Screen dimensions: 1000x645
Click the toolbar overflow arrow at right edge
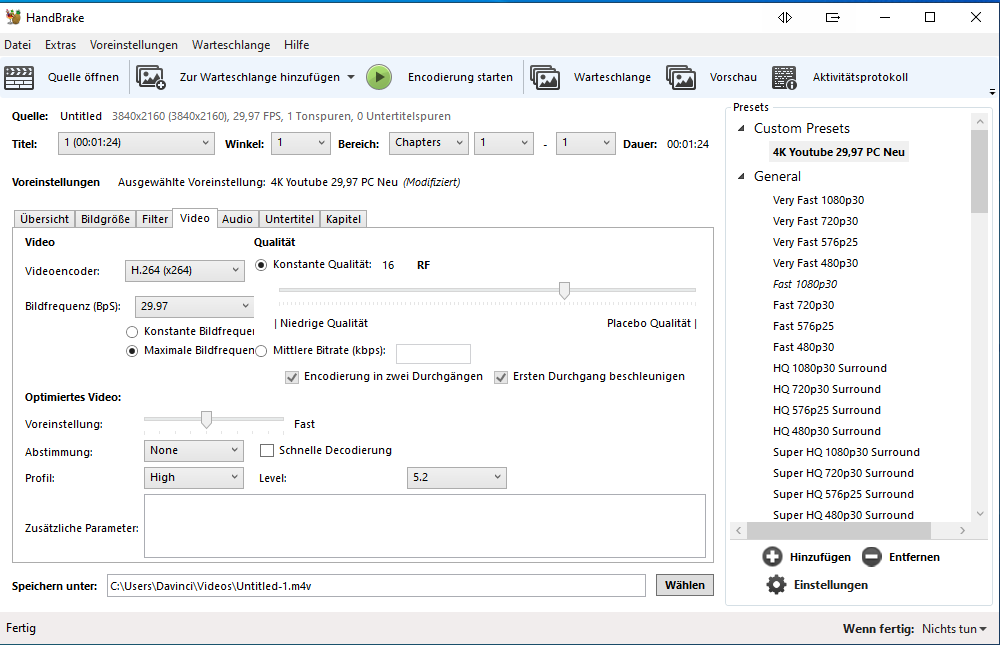click(x=992, y=92)
